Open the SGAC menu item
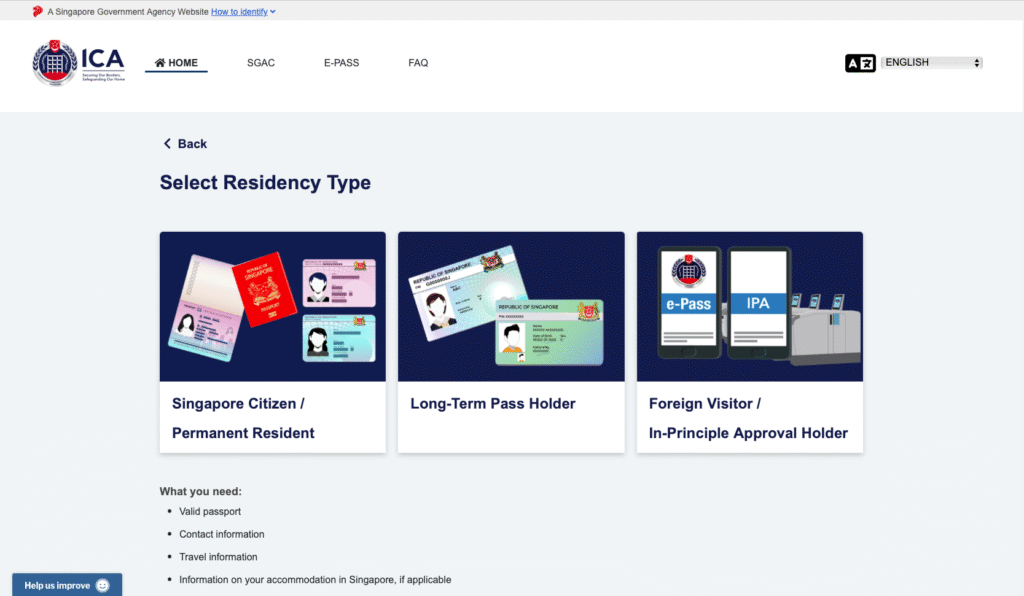Screen dimensions: 1024x596 [x=261, y=63]
